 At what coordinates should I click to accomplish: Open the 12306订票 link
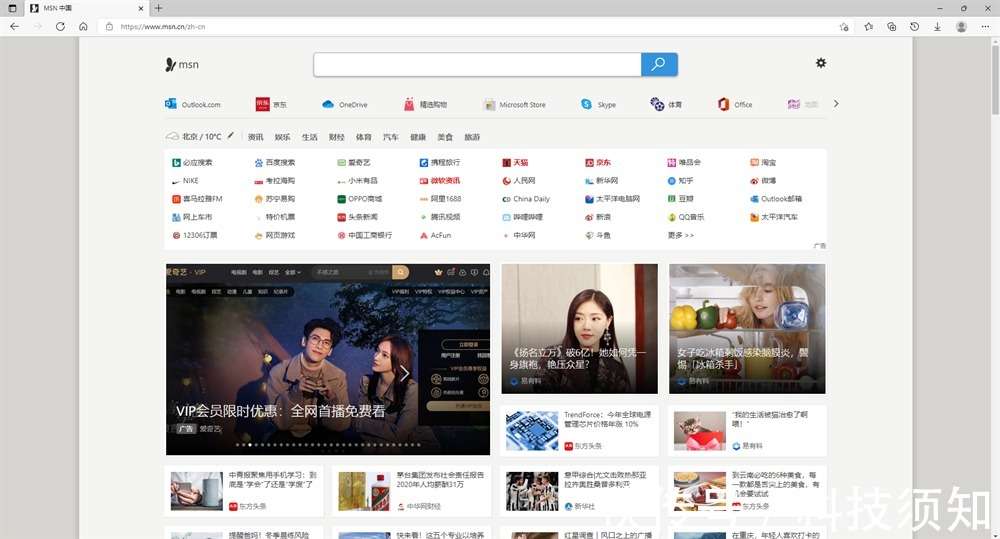(195, 235)
